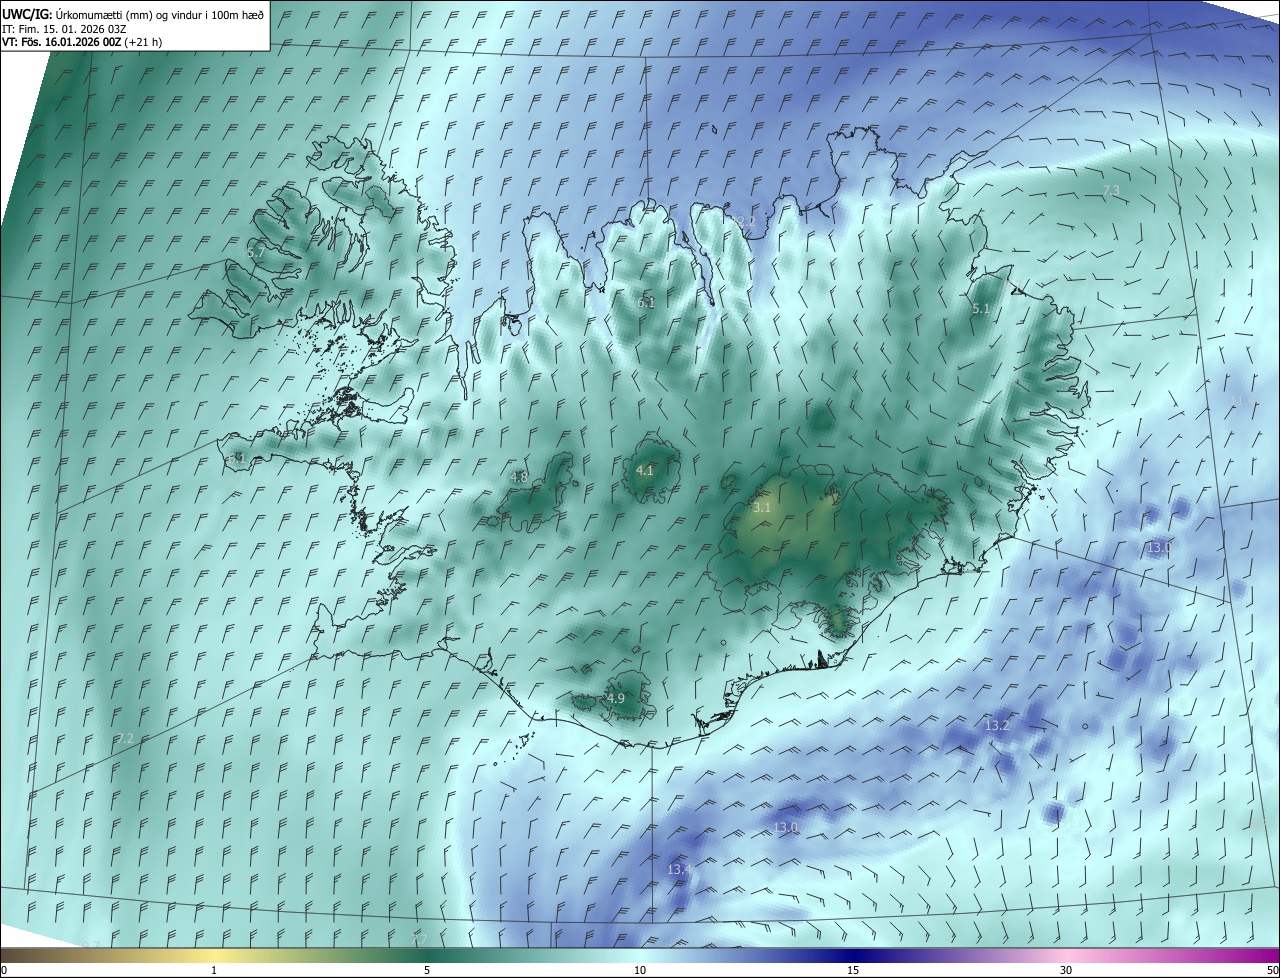Click the 12.2 value on the north coast

coord(744,222)
